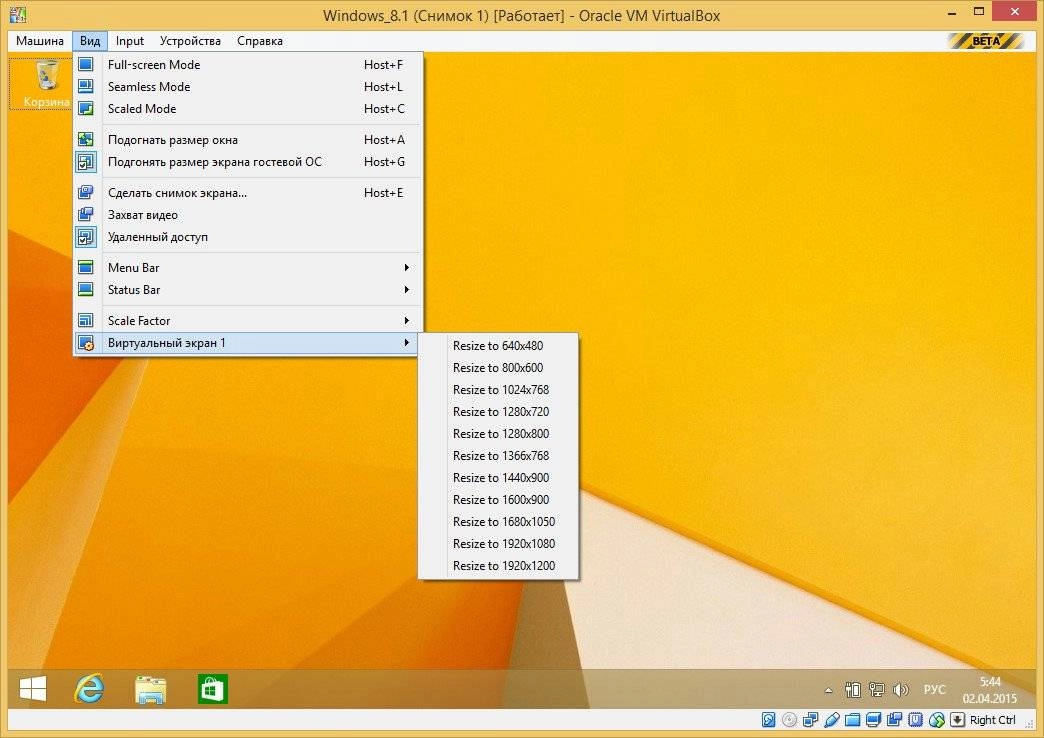Choose Resize to 800x600
This screenshot has width=1044, height=738.
498,368
